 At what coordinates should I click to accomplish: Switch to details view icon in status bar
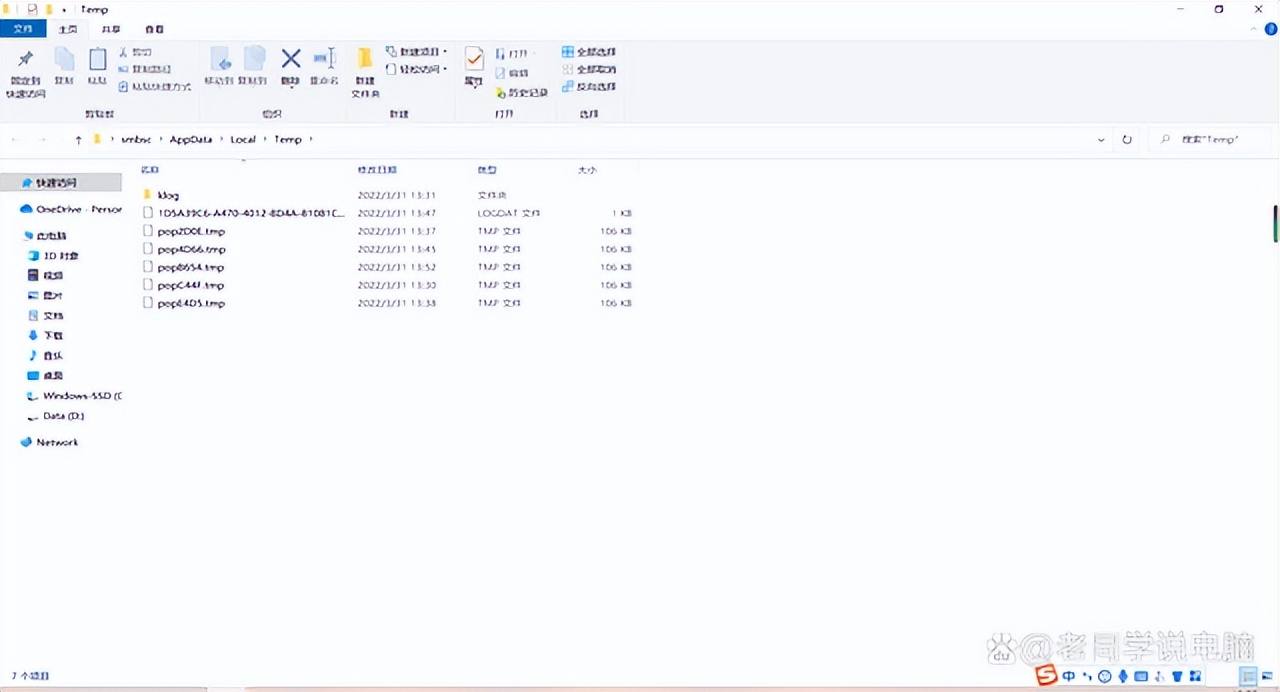[1247, 677]
